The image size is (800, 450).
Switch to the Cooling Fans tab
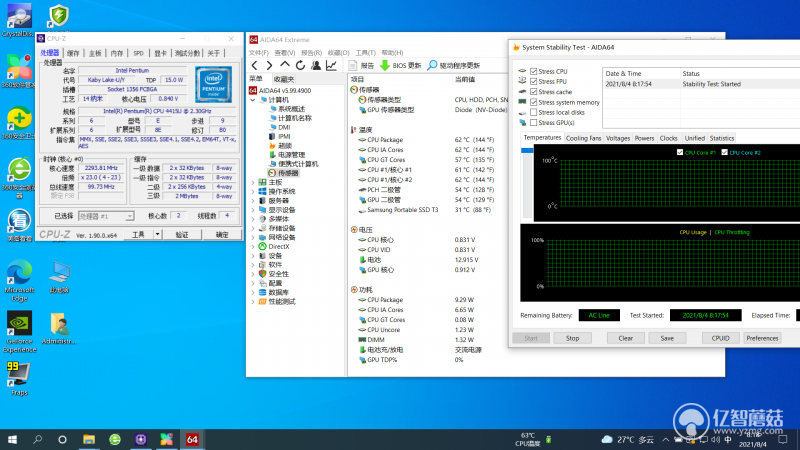pyautogui.click(x=584, y=138)
